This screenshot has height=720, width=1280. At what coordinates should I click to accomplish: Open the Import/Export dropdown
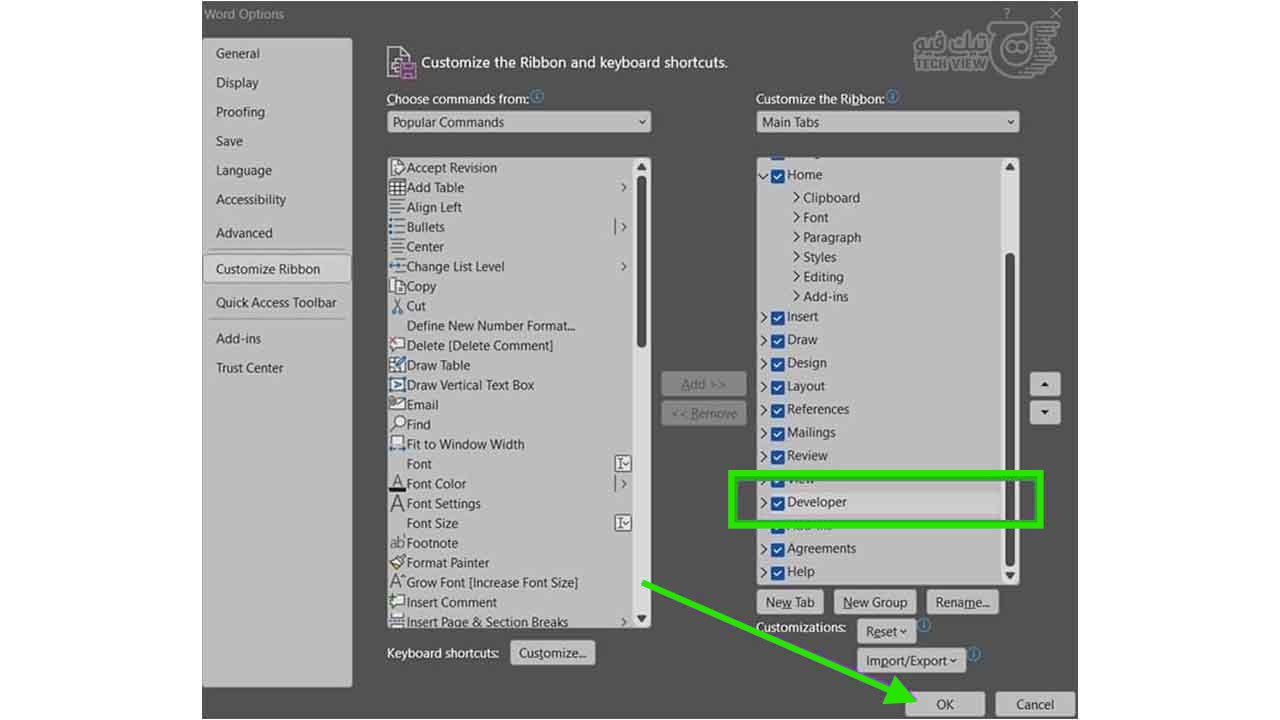coord(911,660)
